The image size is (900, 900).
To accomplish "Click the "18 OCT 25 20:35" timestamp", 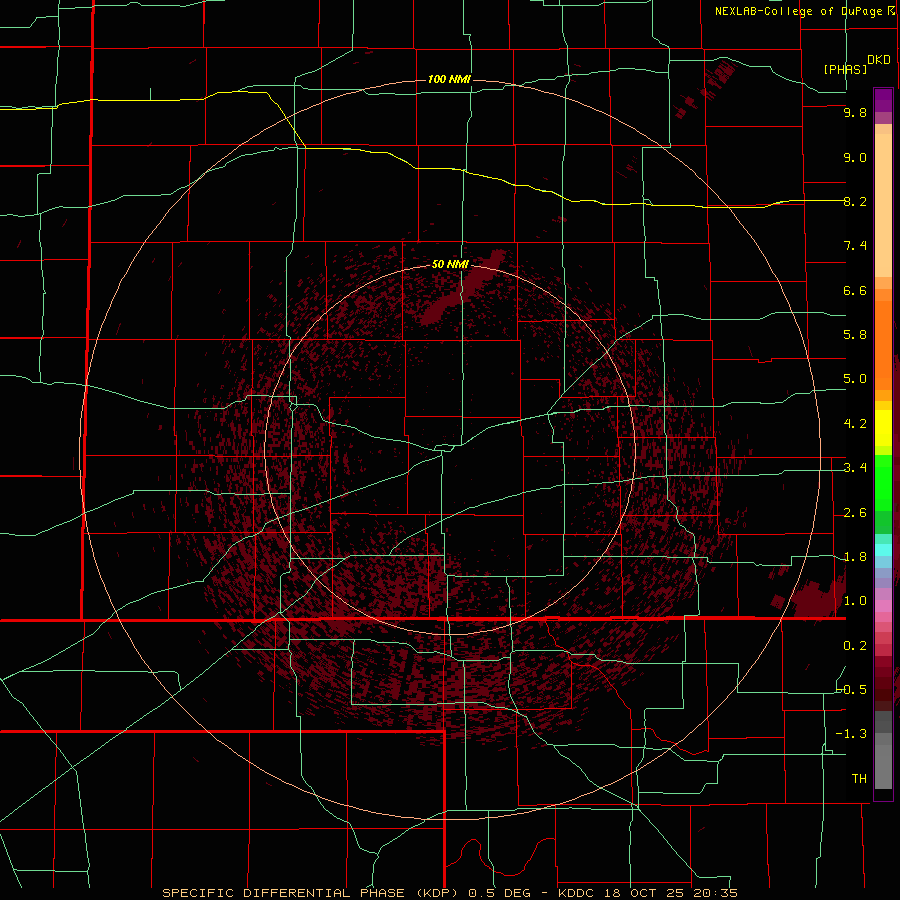I will 669,893.
